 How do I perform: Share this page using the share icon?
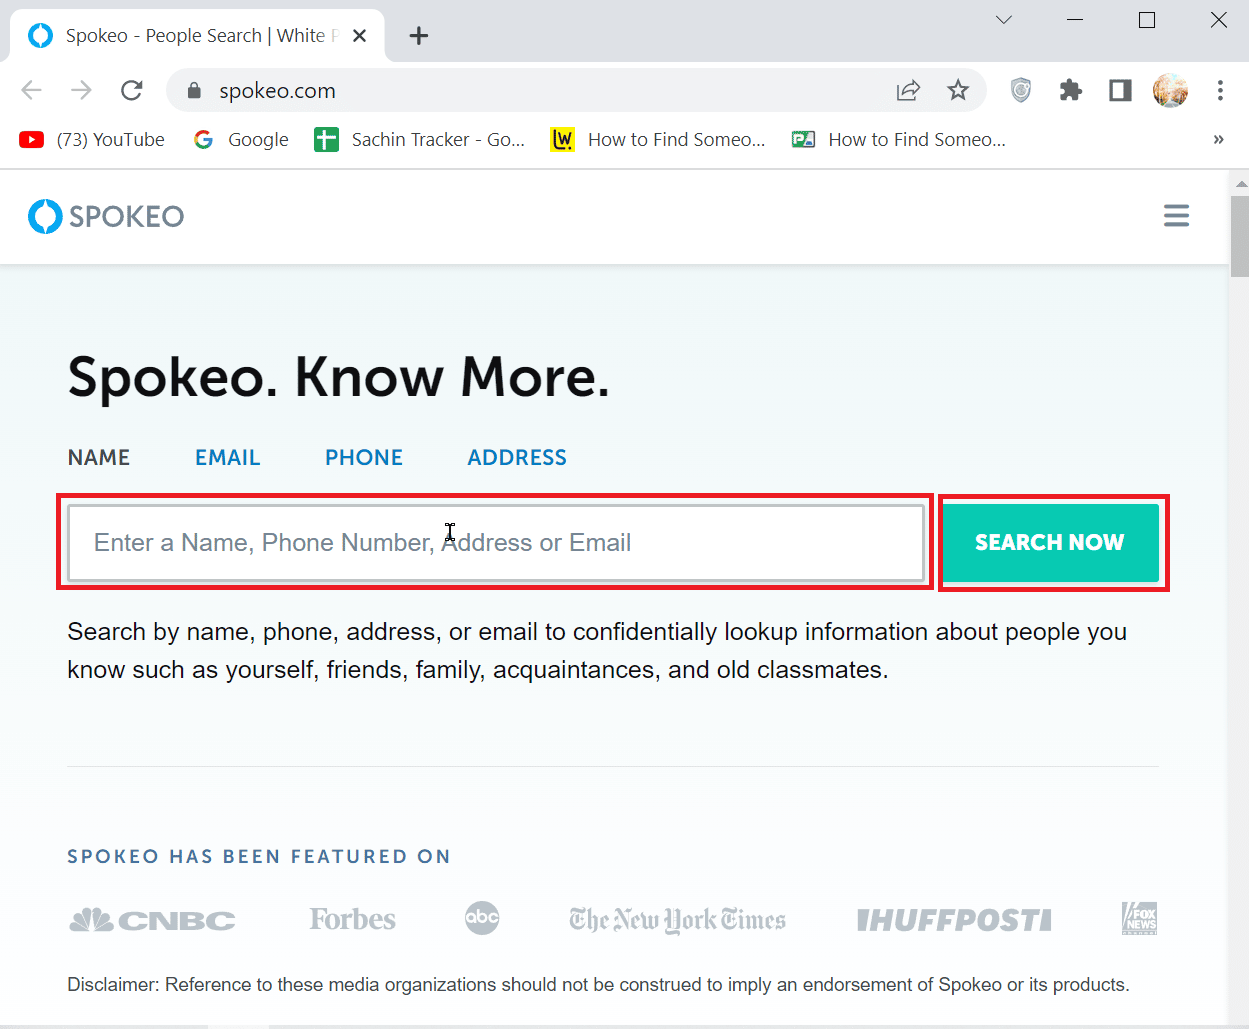pyautogui.click(x=908, y=91)
